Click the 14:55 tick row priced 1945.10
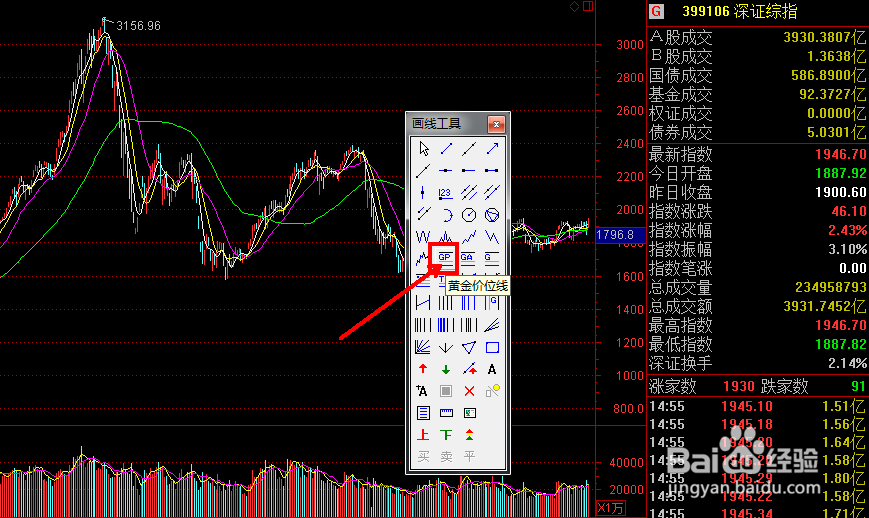 pos(758,406)
